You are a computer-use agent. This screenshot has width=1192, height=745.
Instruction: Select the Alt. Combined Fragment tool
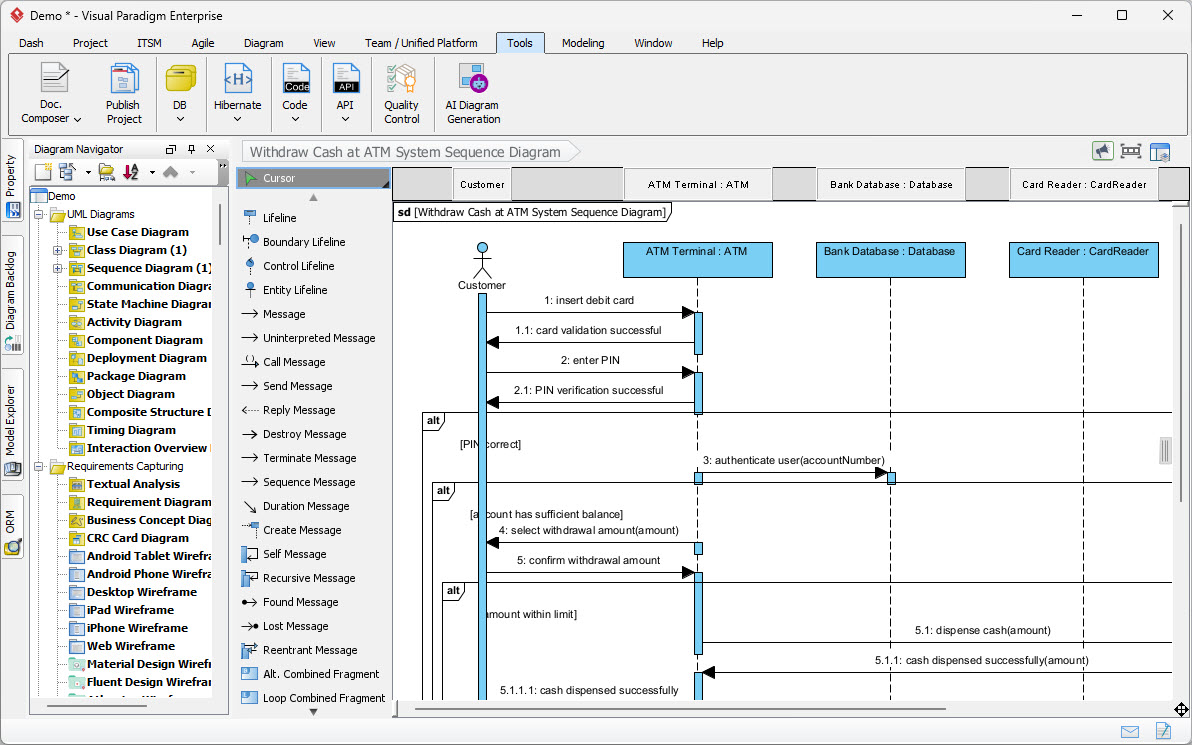(x=313, y=674)
